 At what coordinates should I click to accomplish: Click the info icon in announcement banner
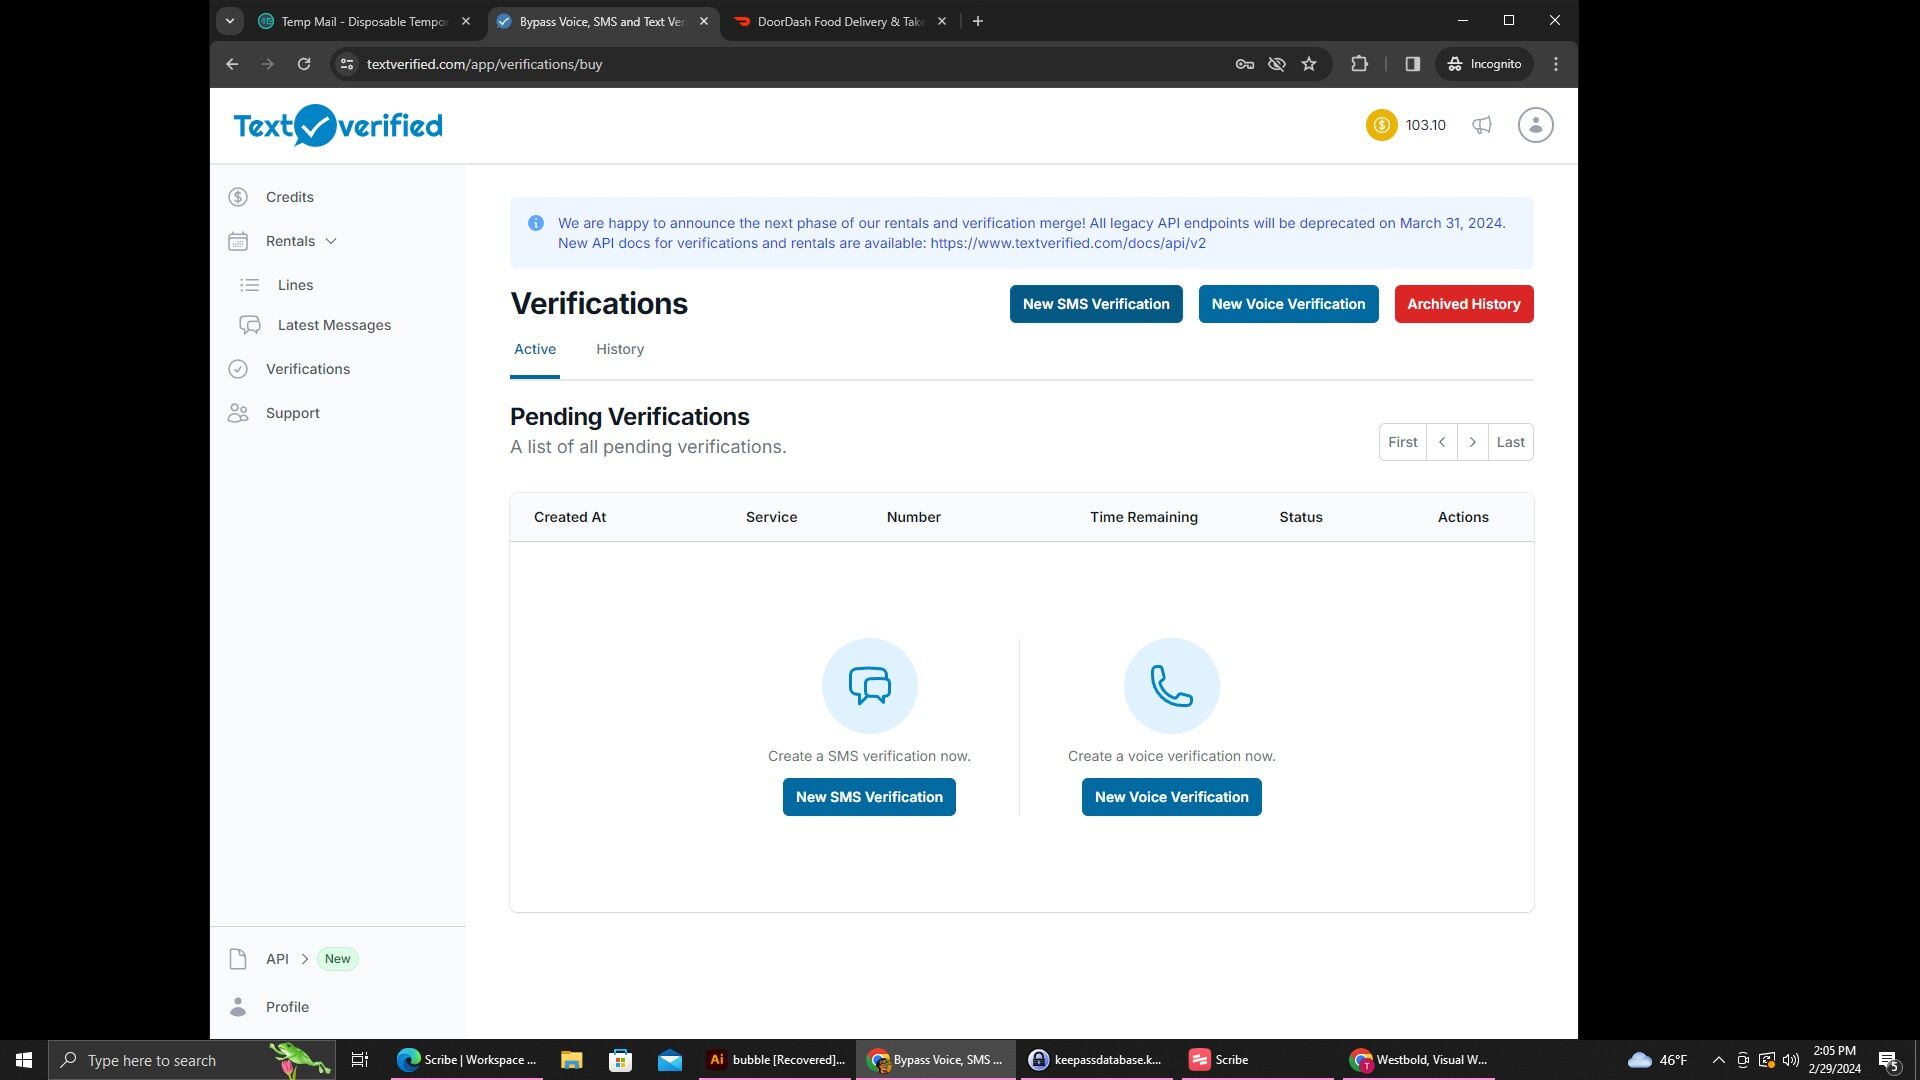point(536,223)
